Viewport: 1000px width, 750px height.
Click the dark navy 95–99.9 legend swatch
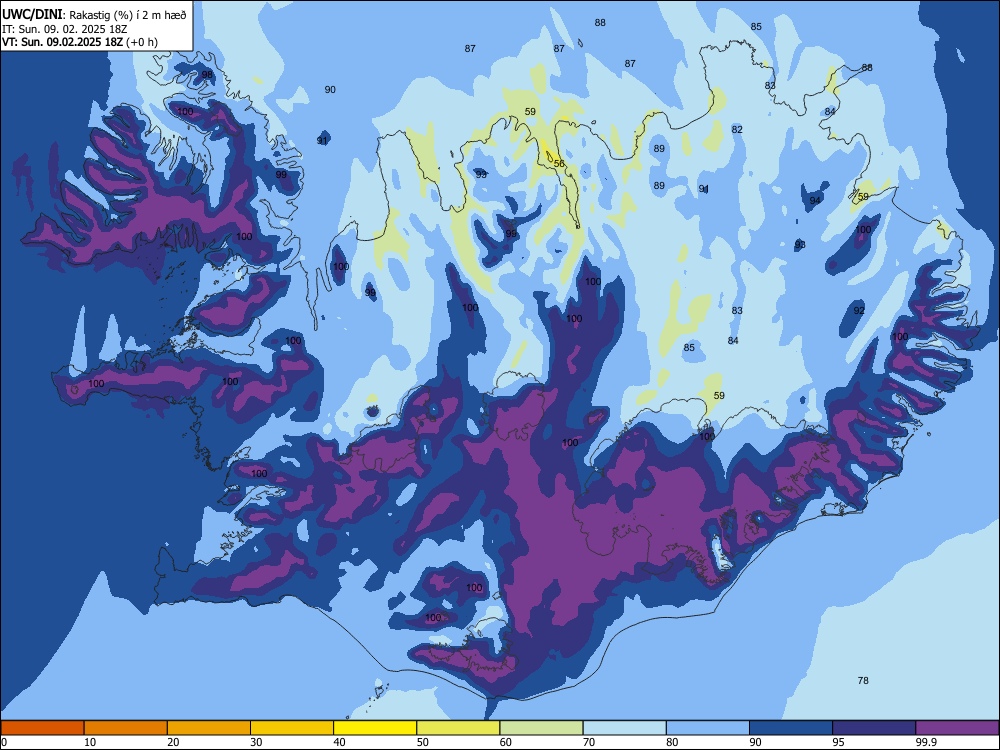pyautogui.click(x=874, y=728)
